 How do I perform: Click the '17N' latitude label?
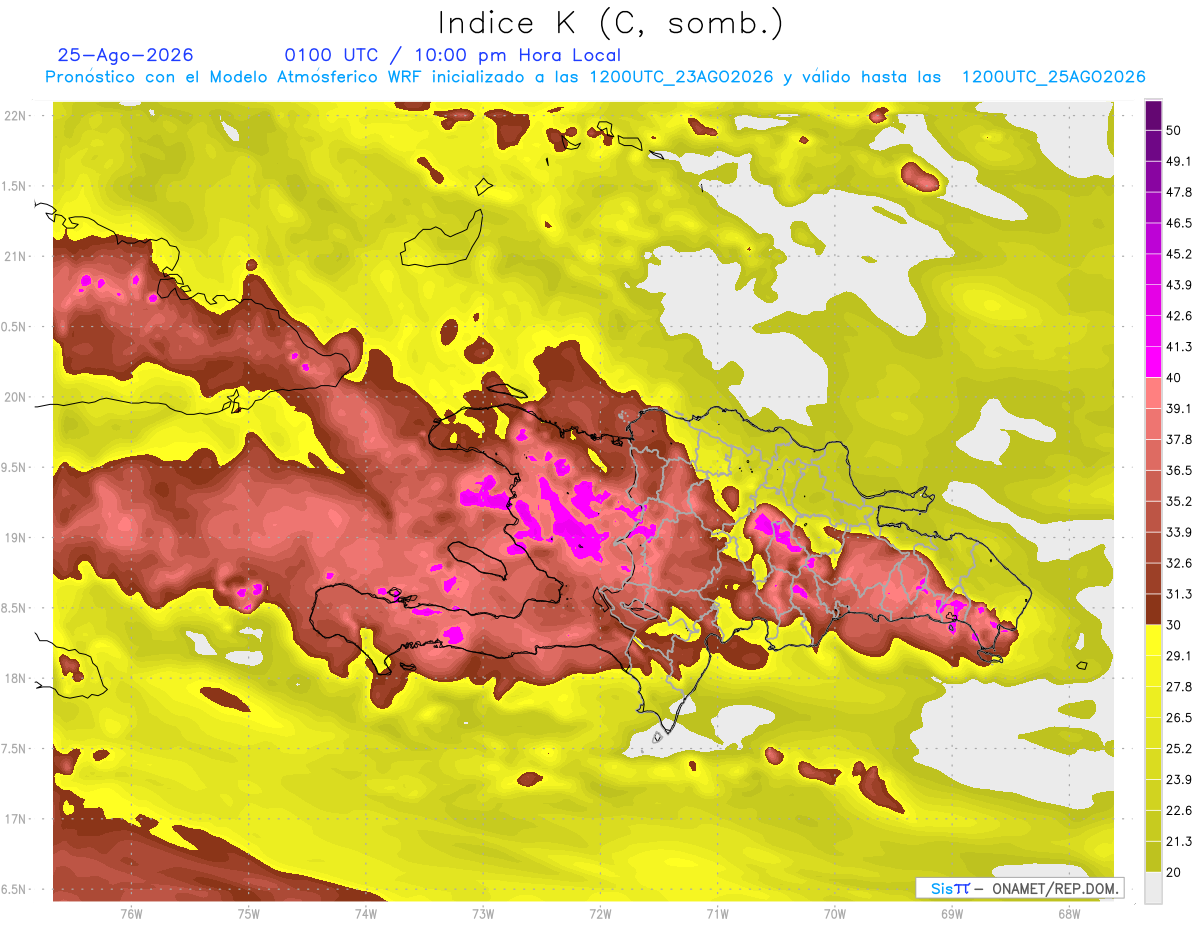click(x=15, y=819)
